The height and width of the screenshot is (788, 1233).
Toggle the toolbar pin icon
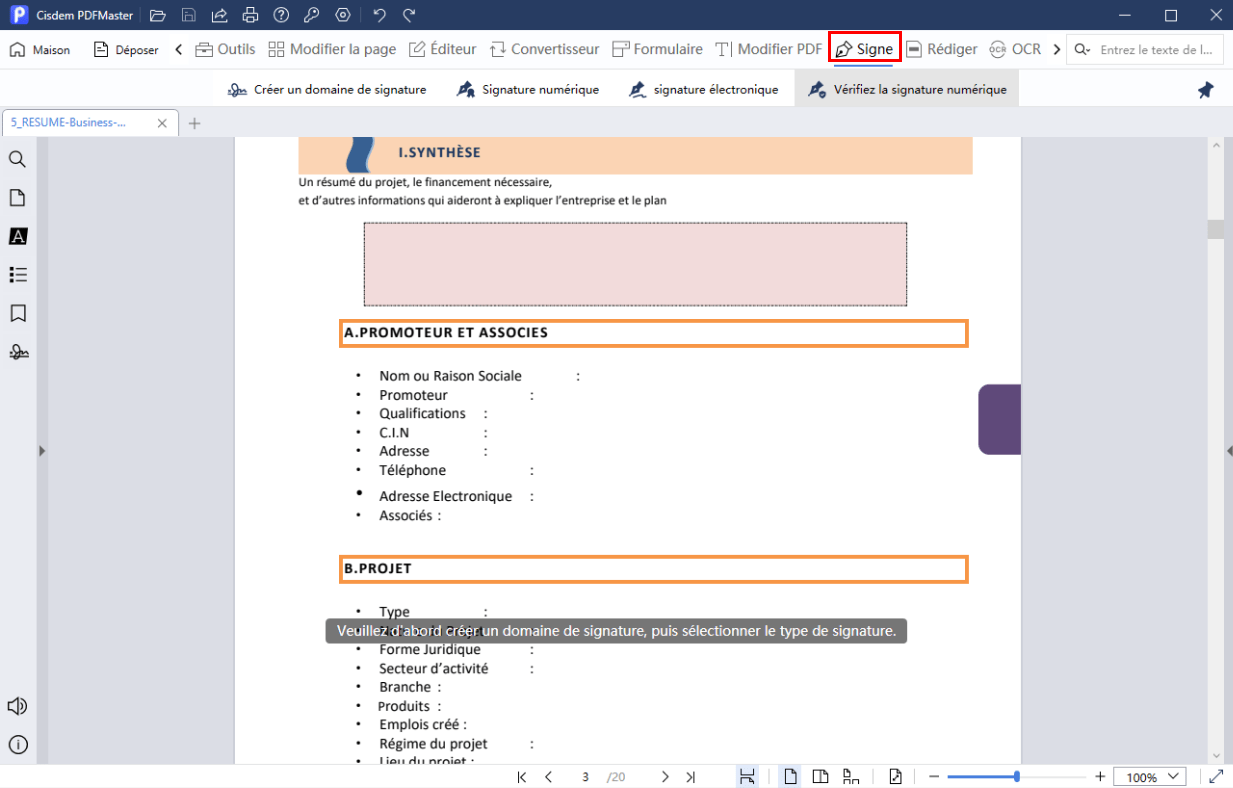point(1206,90)
